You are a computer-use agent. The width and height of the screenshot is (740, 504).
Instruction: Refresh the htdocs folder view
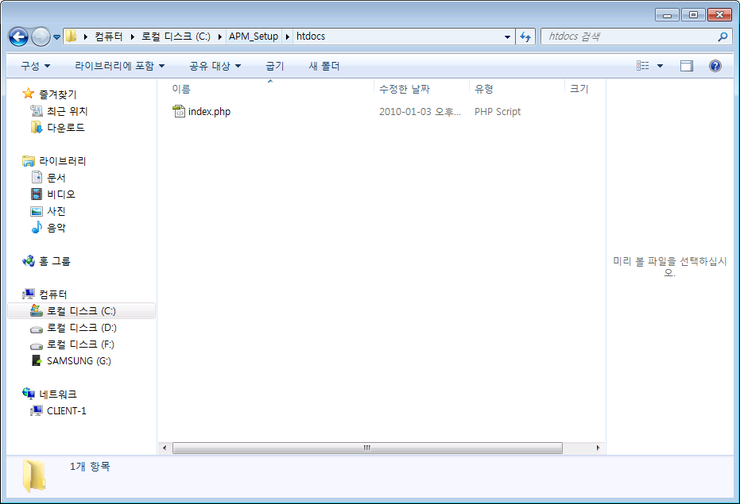[x=525, y=37]
